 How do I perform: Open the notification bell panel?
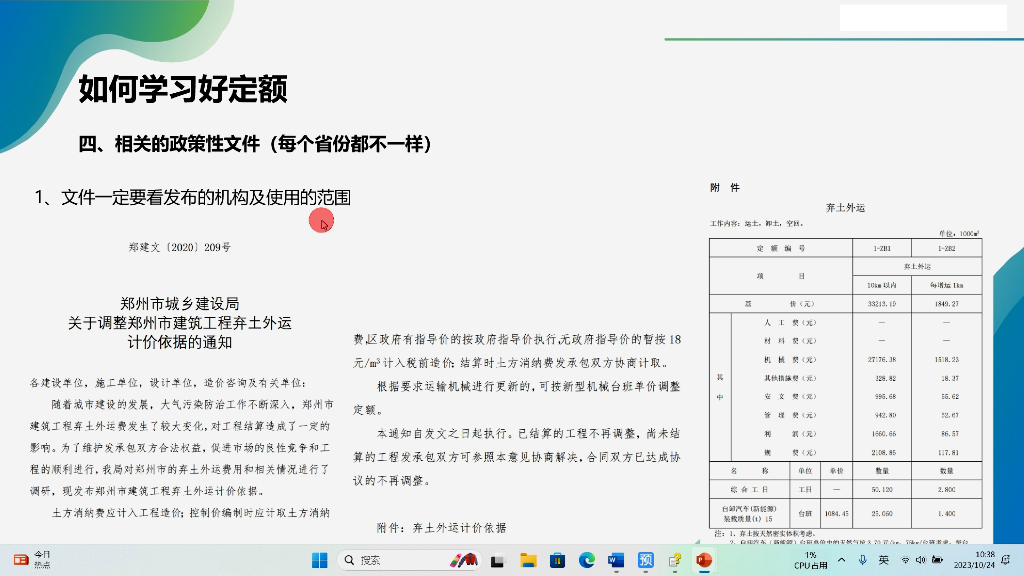(1010, 560)
